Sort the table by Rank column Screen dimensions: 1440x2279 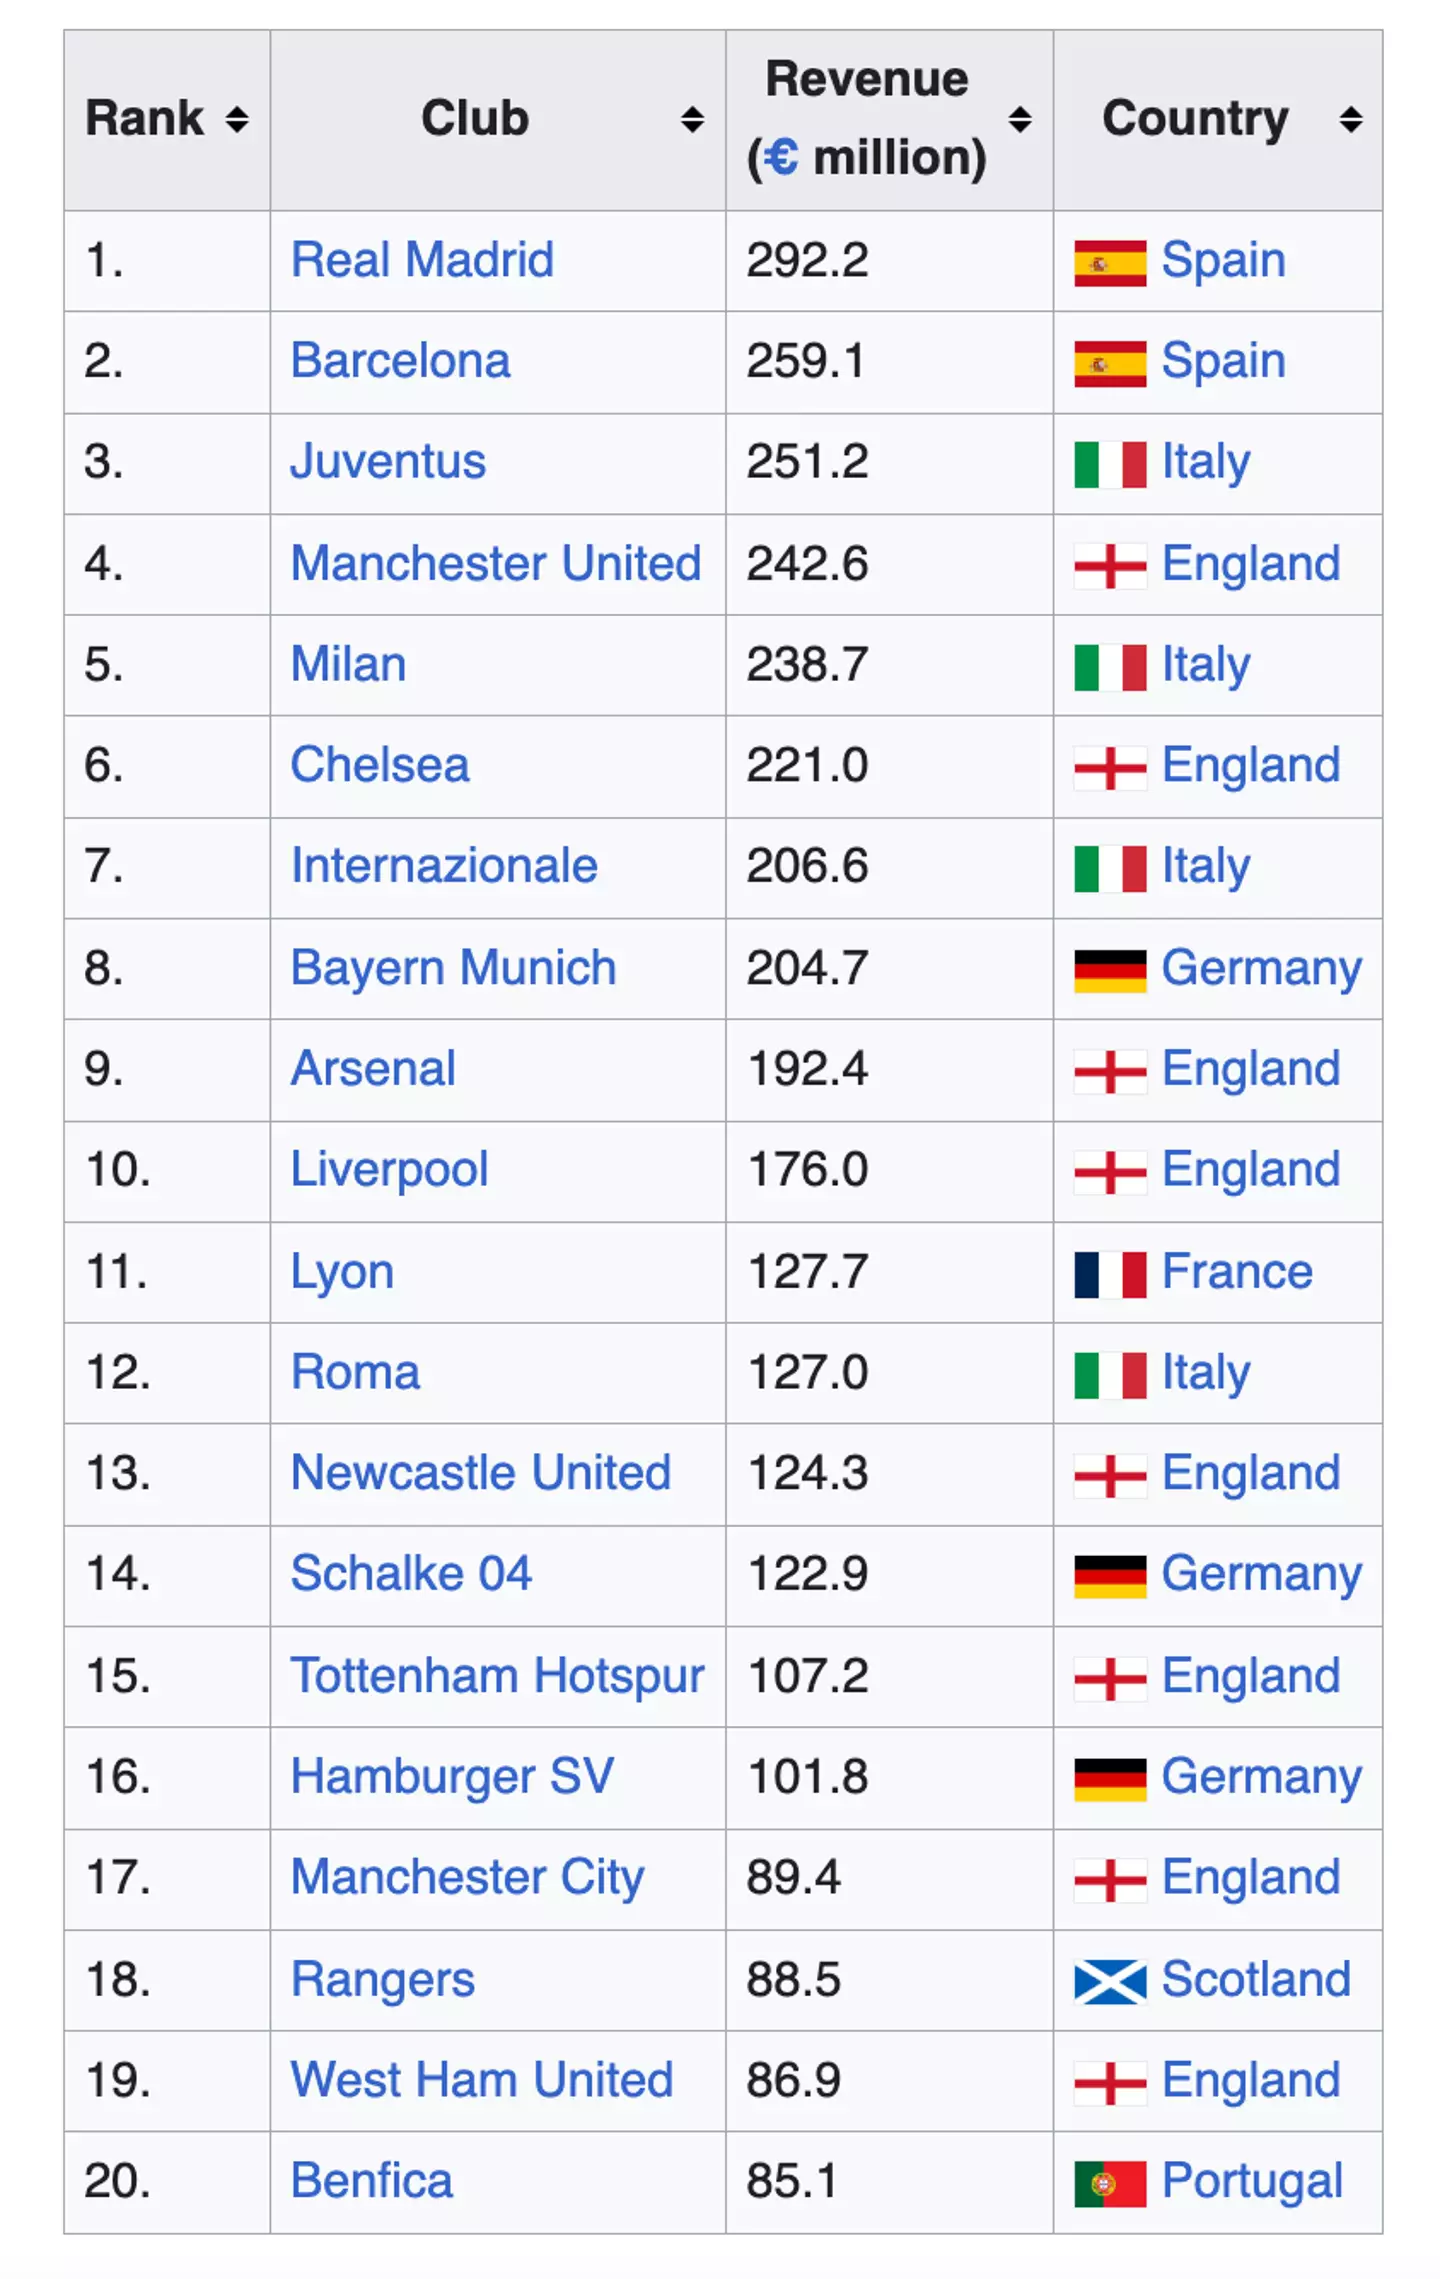pyautogui.click(x=236, y=118)
